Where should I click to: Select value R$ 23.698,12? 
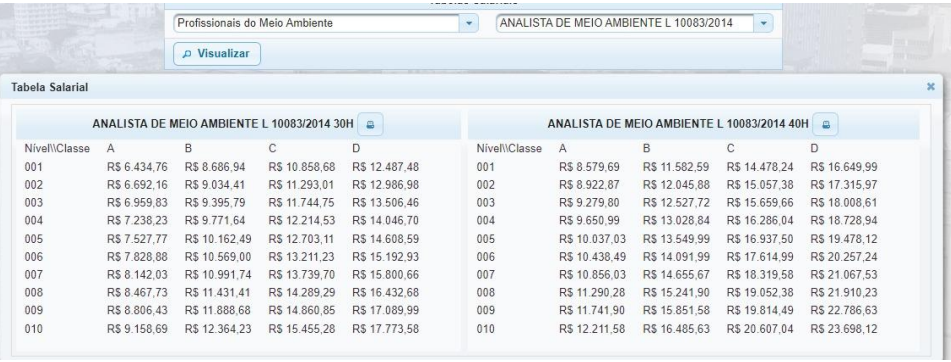click(844, 329)
